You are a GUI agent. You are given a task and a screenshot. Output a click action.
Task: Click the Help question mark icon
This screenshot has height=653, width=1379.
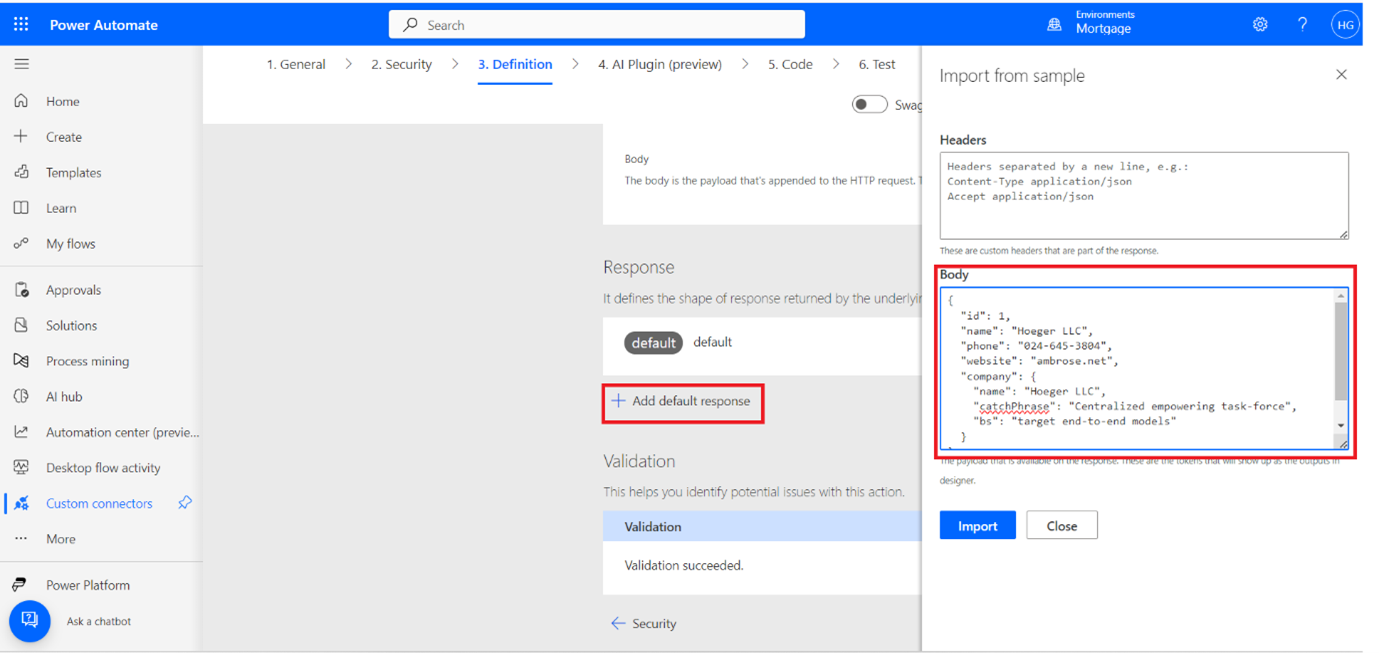click(1302, 25)
